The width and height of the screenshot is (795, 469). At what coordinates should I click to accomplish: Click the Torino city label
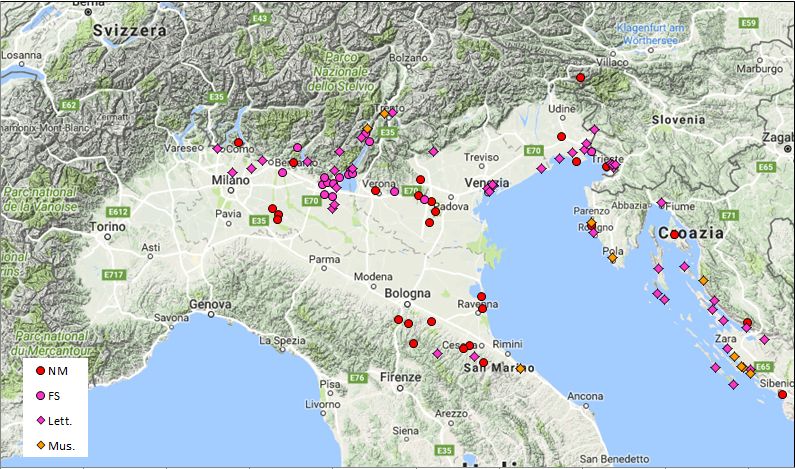point(107,227)
